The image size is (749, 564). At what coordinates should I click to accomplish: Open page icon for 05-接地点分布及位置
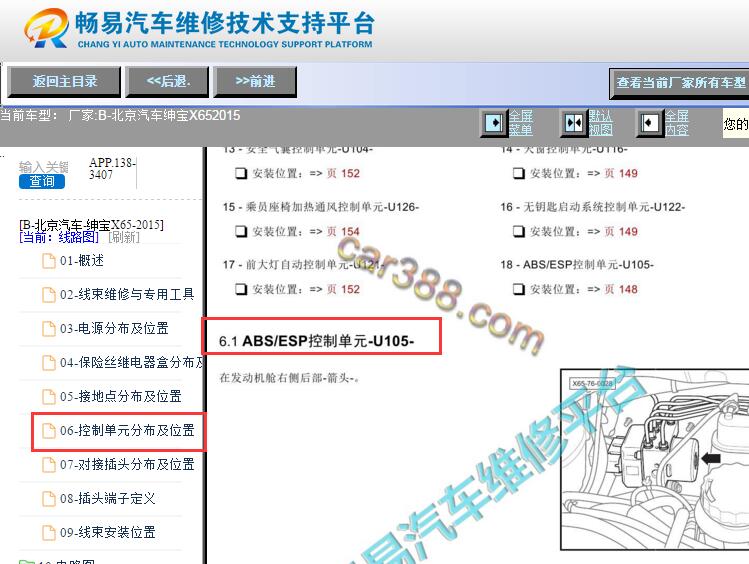48,396
